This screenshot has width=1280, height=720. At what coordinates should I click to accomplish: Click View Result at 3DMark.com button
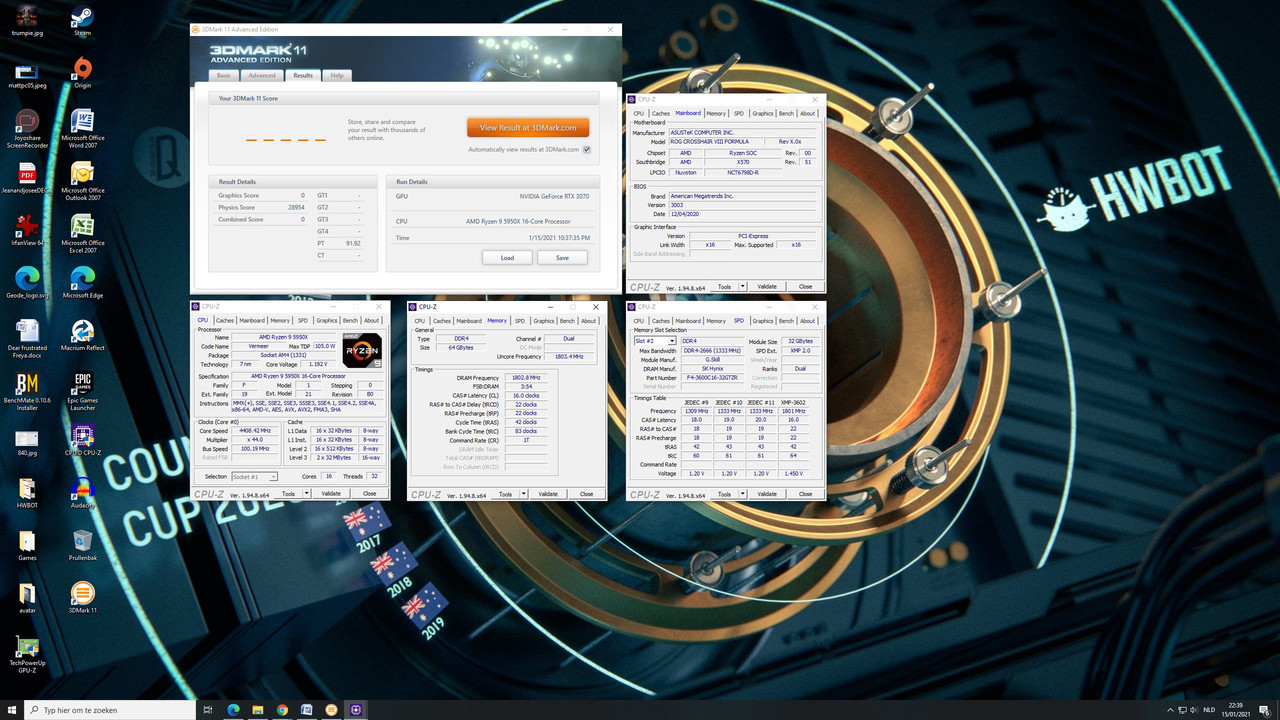528,128
